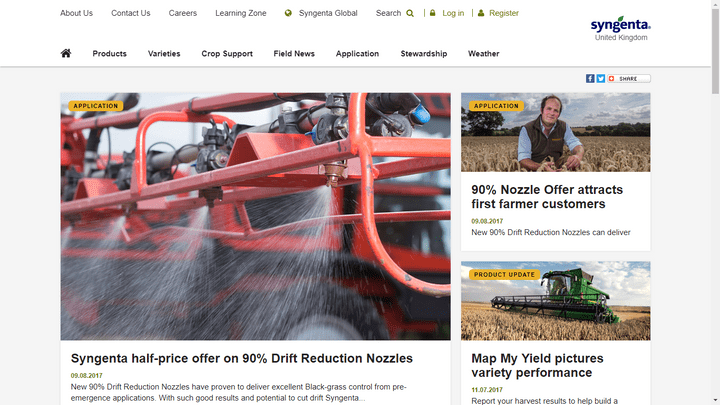Screen dimensions: 720x405
Task: Open the farmer in wheat field image
Action: coord(556,132)
